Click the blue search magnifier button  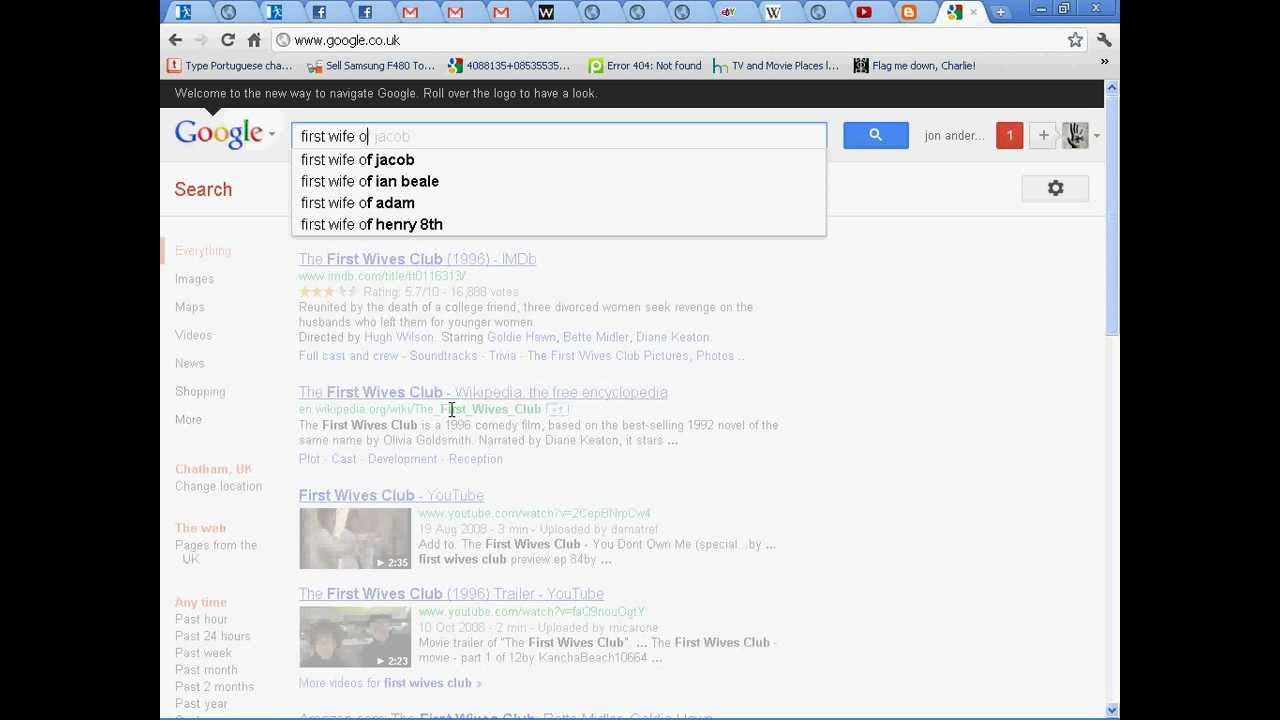[x=875, y=135]
